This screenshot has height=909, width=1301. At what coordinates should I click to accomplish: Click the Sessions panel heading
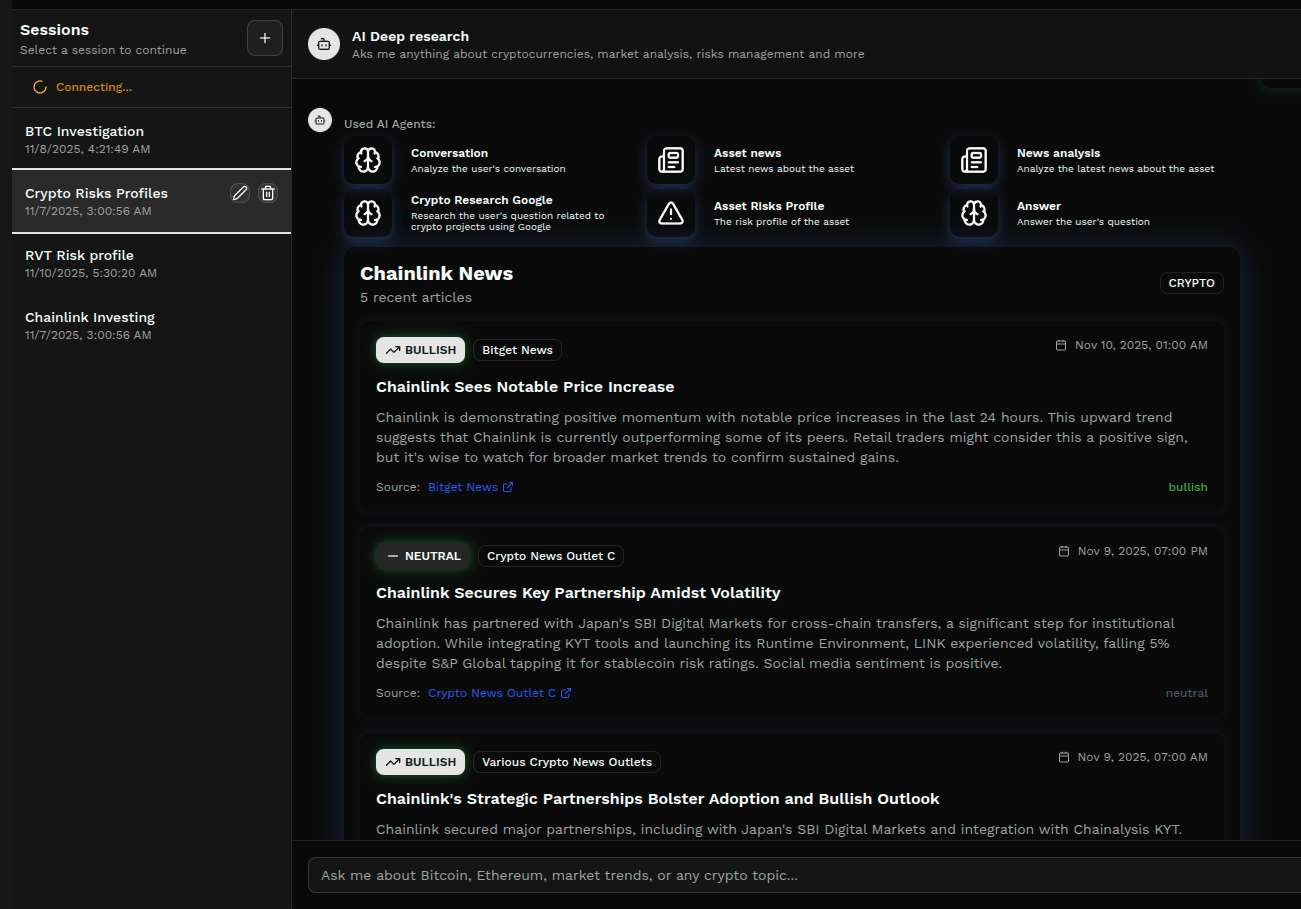click(54, 30)
